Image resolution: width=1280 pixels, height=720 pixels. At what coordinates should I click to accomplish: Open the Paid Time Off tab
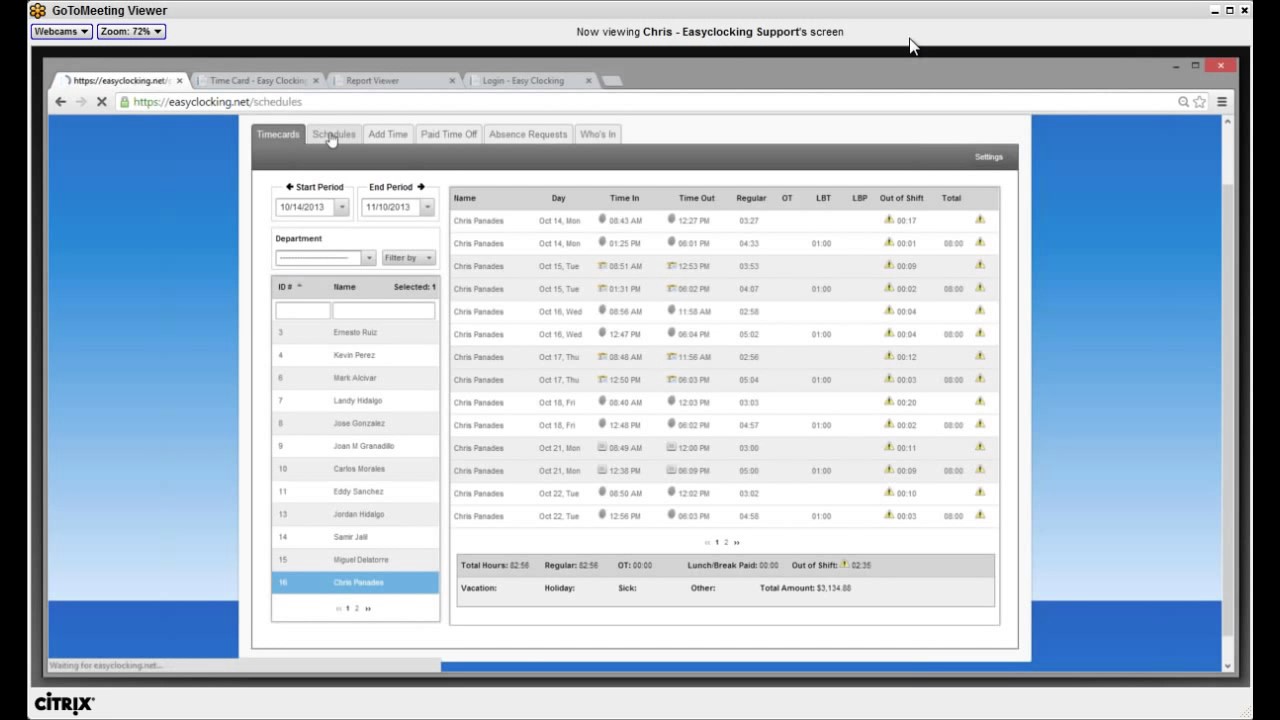pyautogui.click(x=449, y=134)
